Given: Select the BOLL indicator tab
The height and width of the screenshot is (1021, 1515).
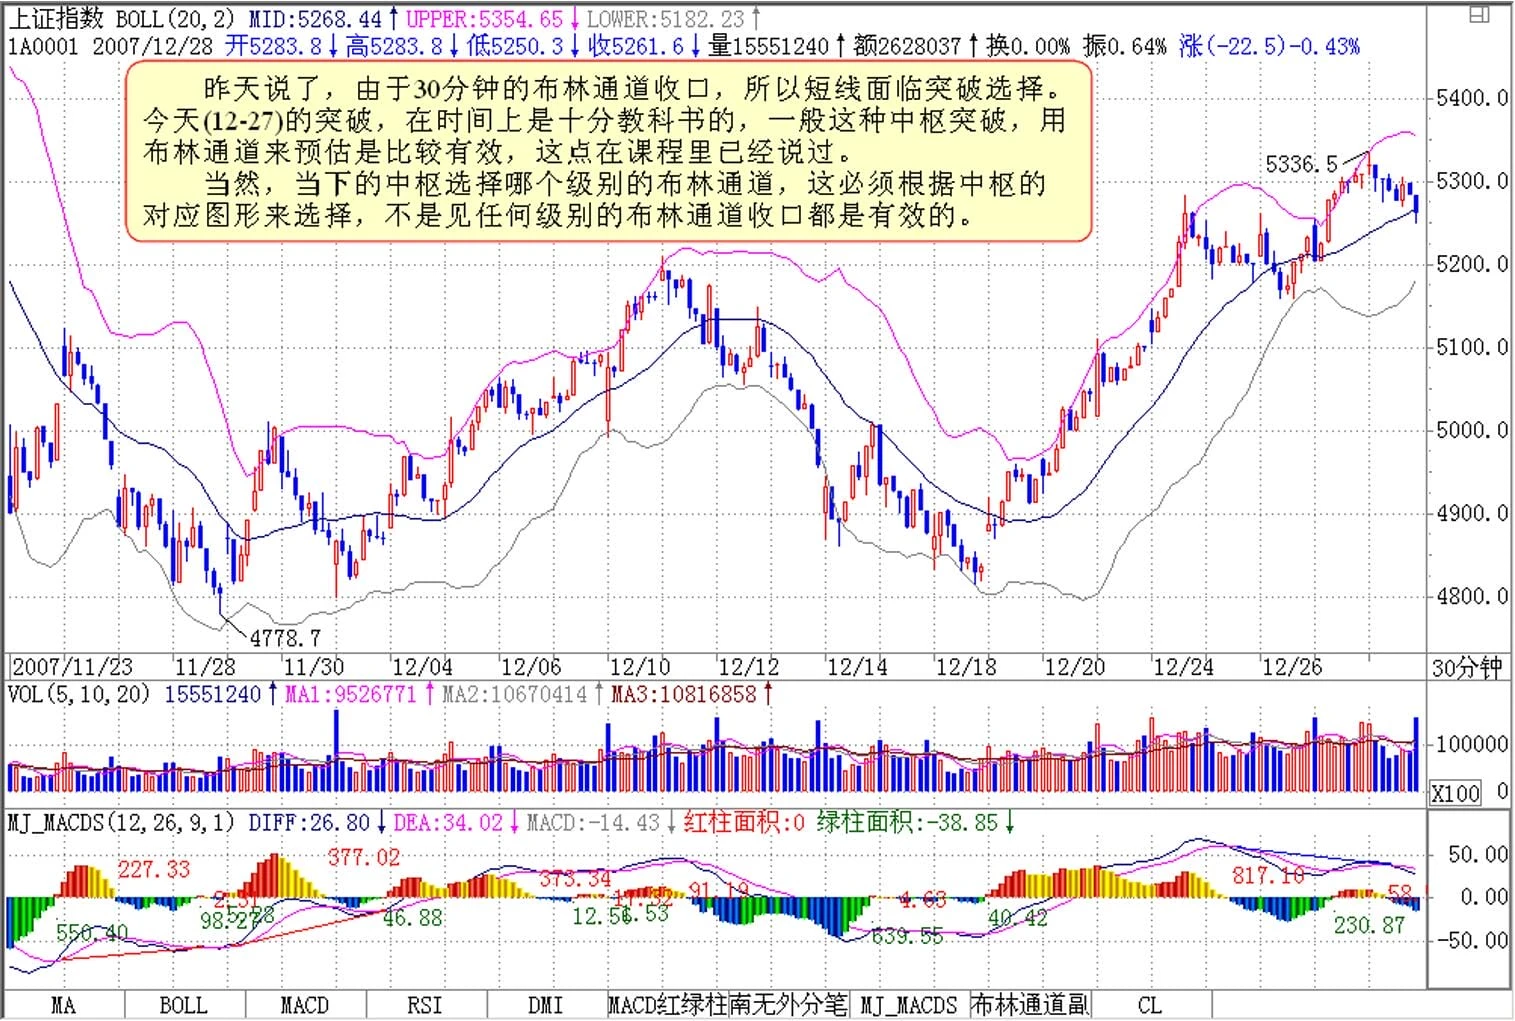Looking at the screenshot, I should [184, 1005].
